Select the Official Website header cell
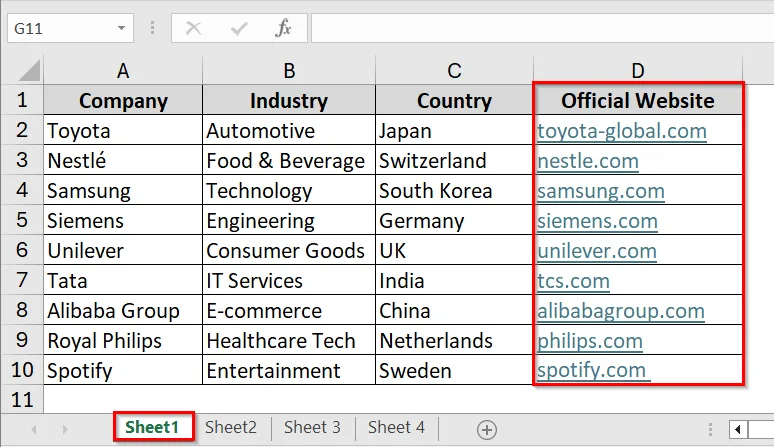 click(638, 100)
